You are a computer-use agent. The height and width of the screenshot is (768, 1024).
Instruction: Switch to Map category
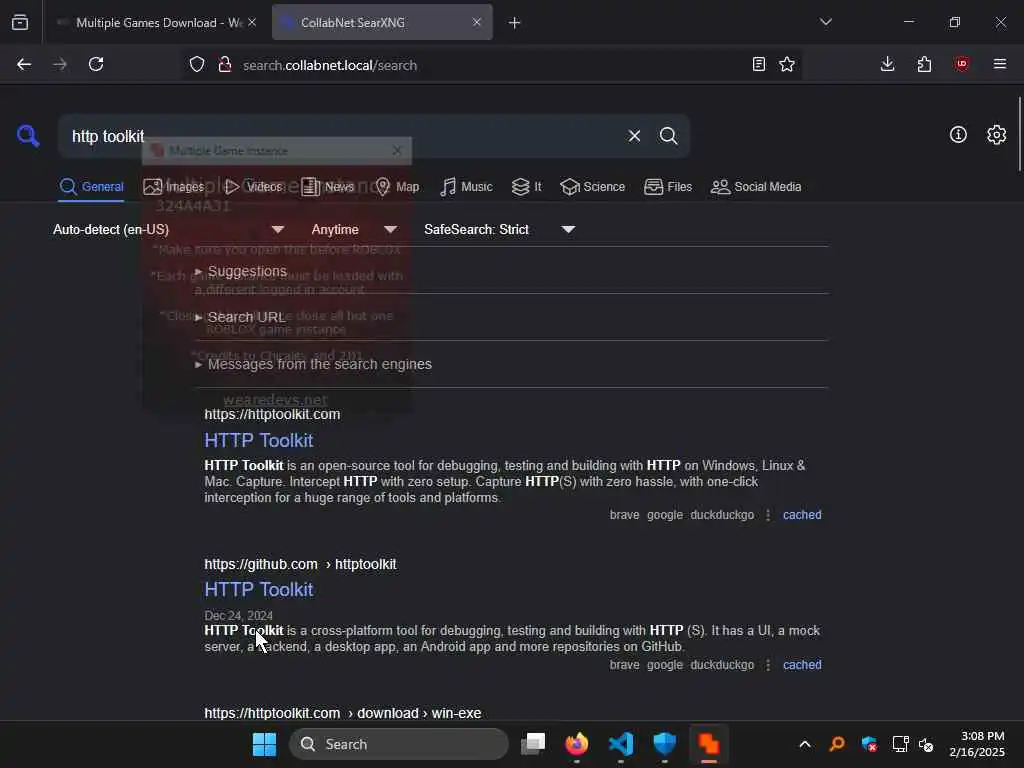coord(397,187)
